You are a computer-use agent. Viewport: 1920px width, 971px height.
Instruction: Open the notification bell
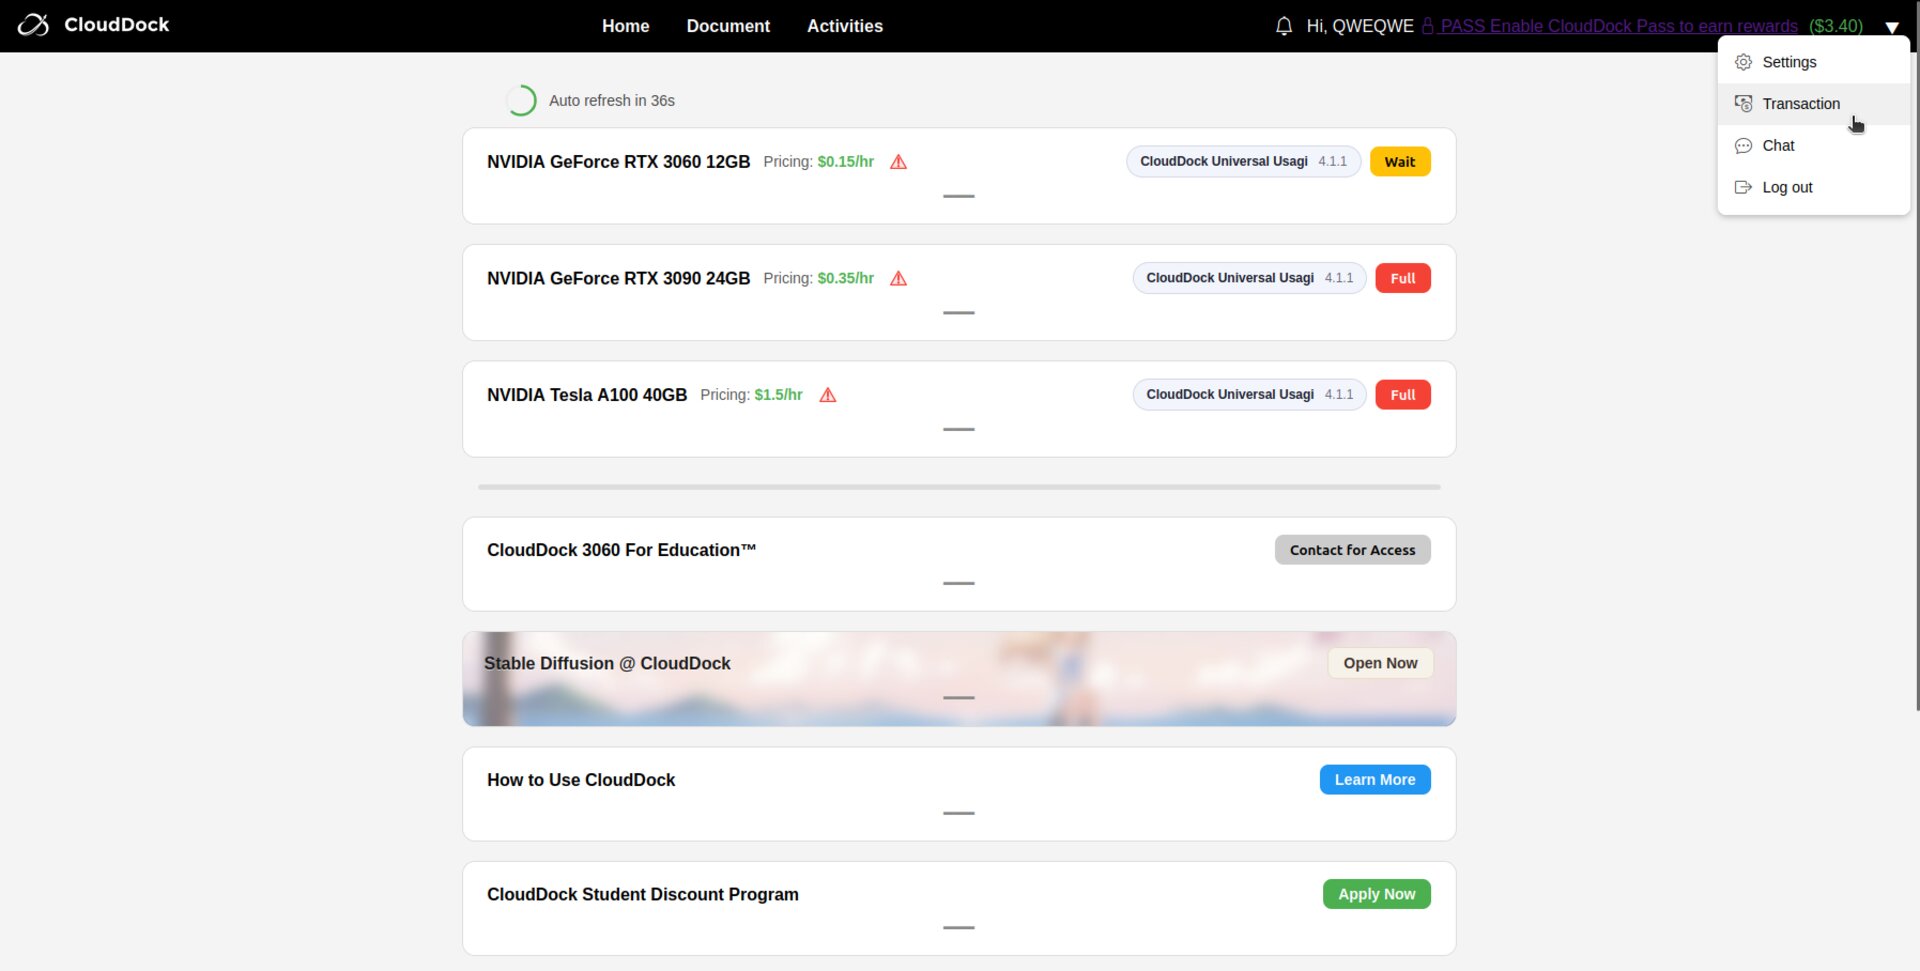click(1284, 26)
